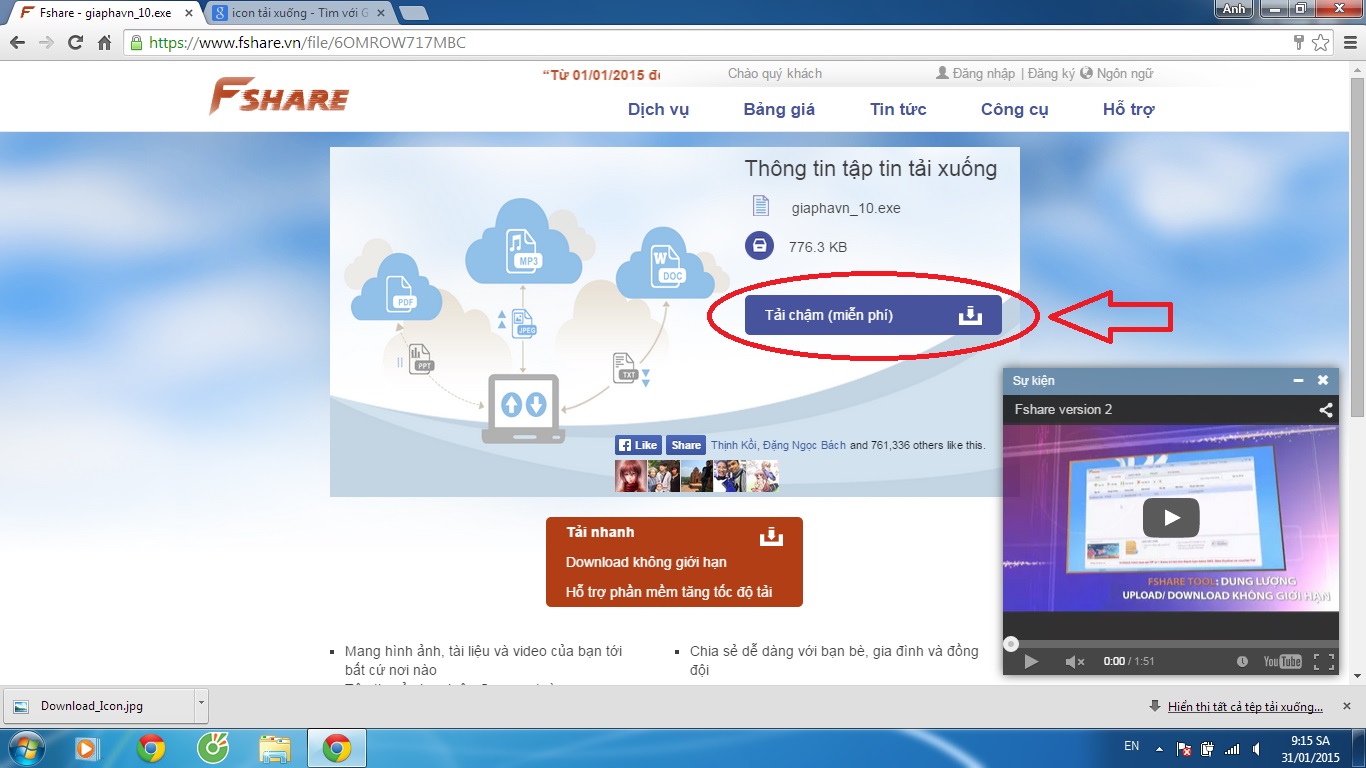This screenshot has height=768, width=1366.
Task: Toggle video fullscreen
Action: click(1323, 661)
